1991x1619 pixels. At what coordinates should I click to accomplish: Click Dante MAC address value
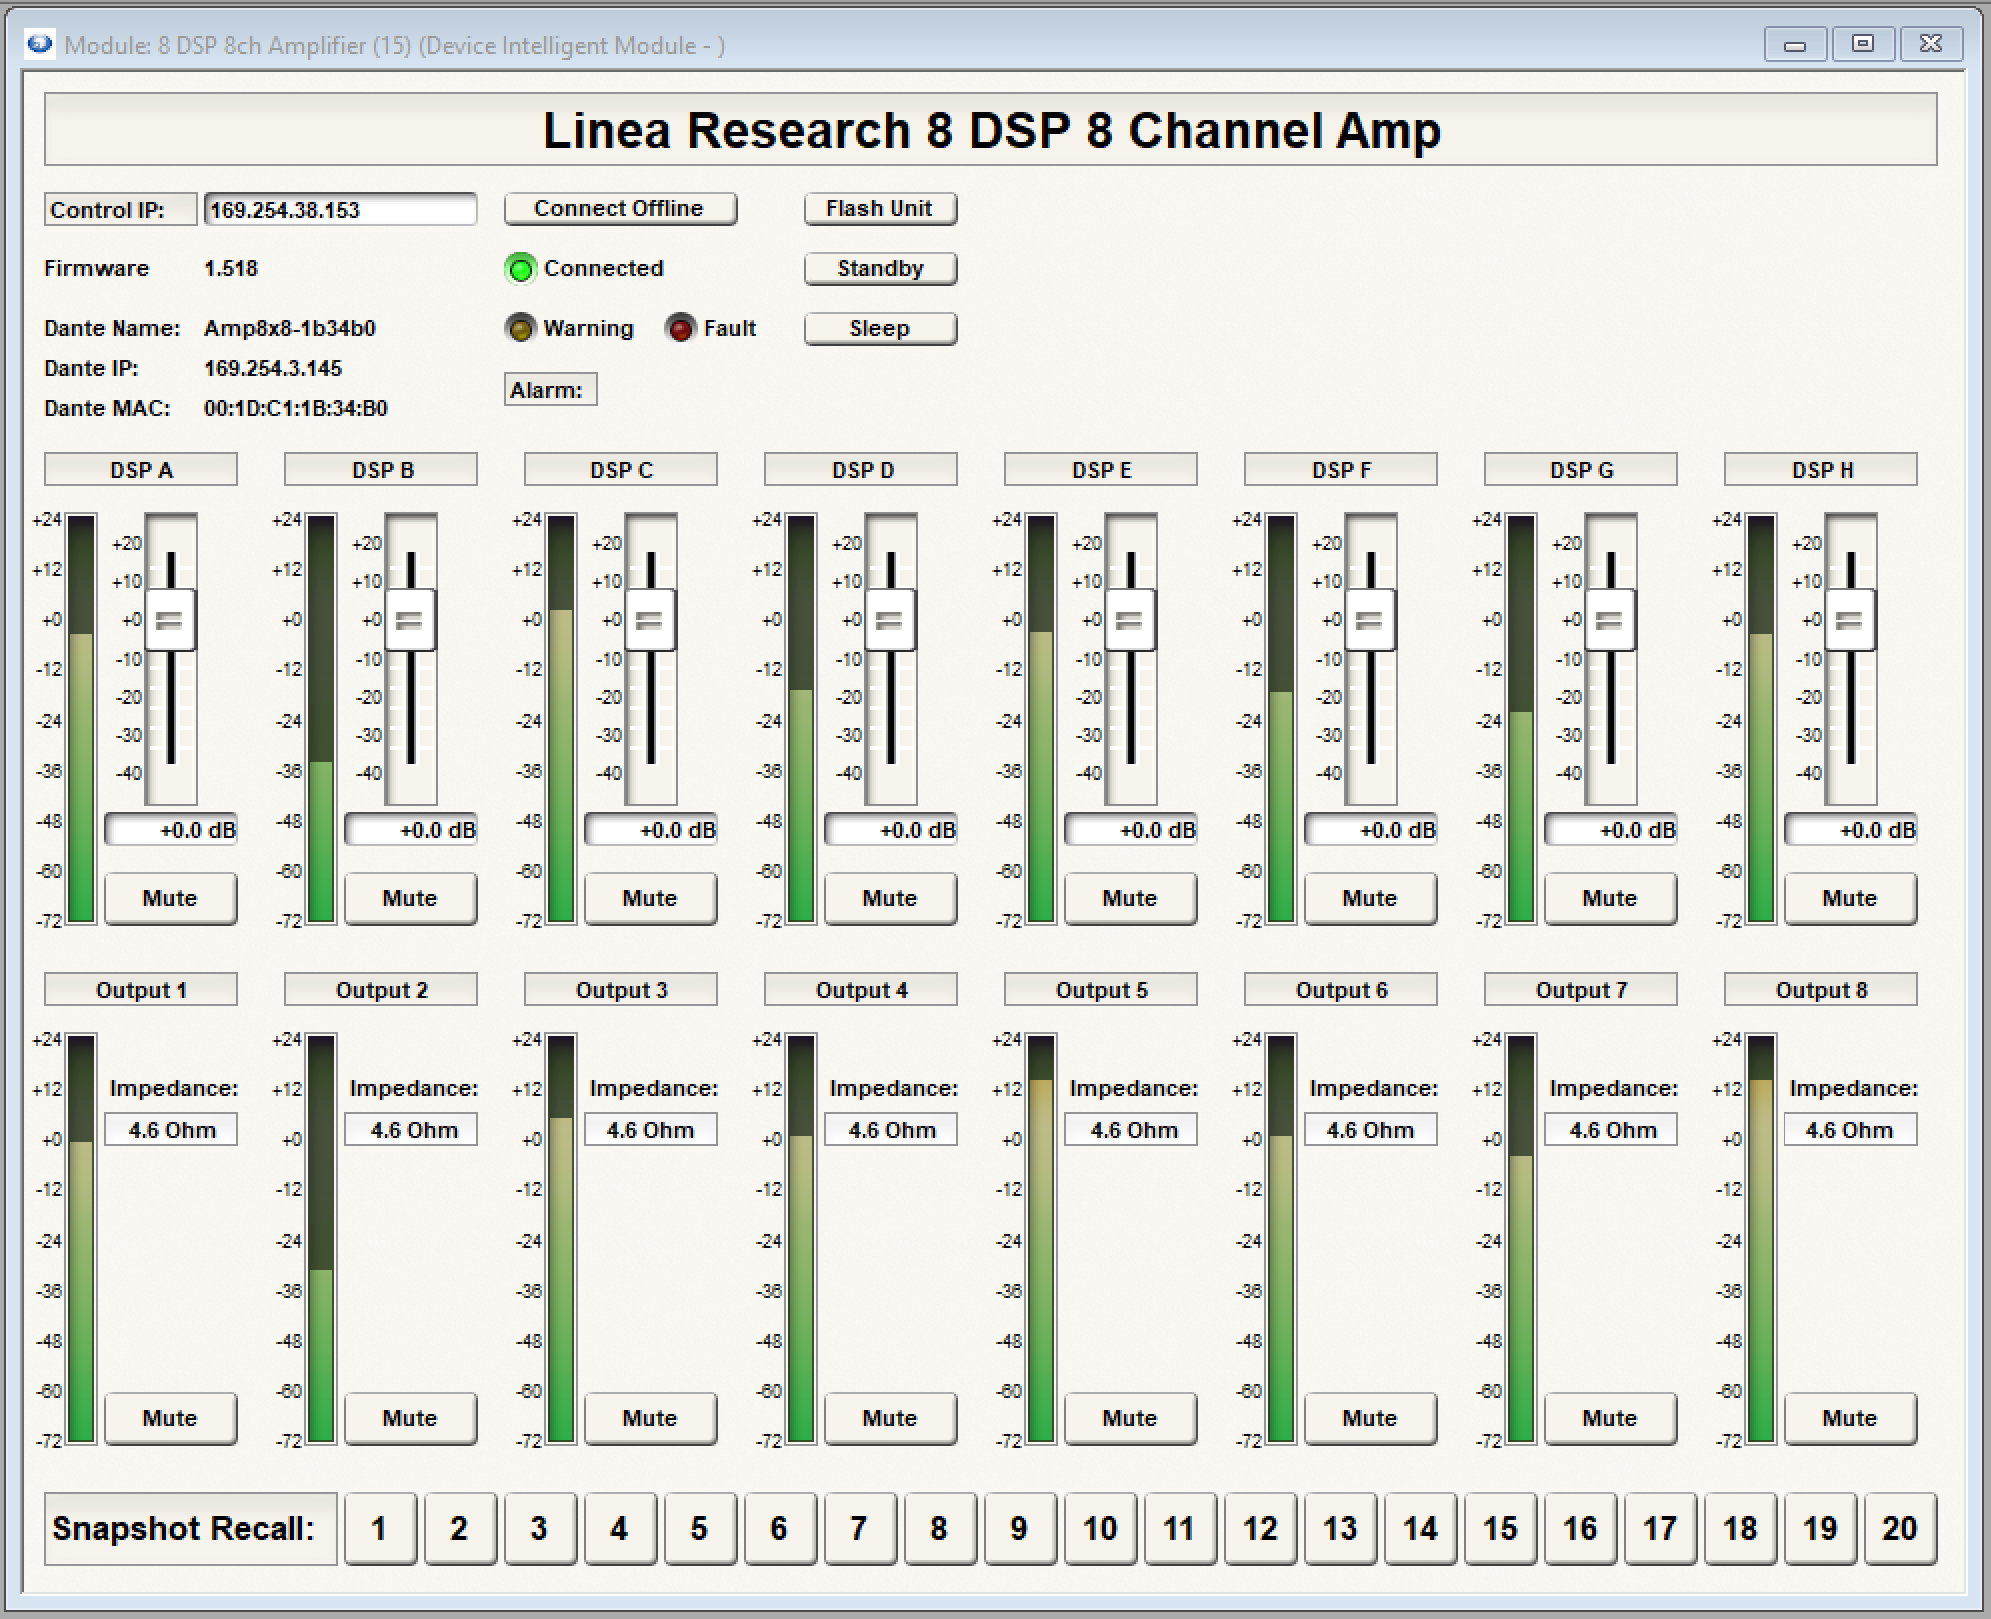pos(296,409)
